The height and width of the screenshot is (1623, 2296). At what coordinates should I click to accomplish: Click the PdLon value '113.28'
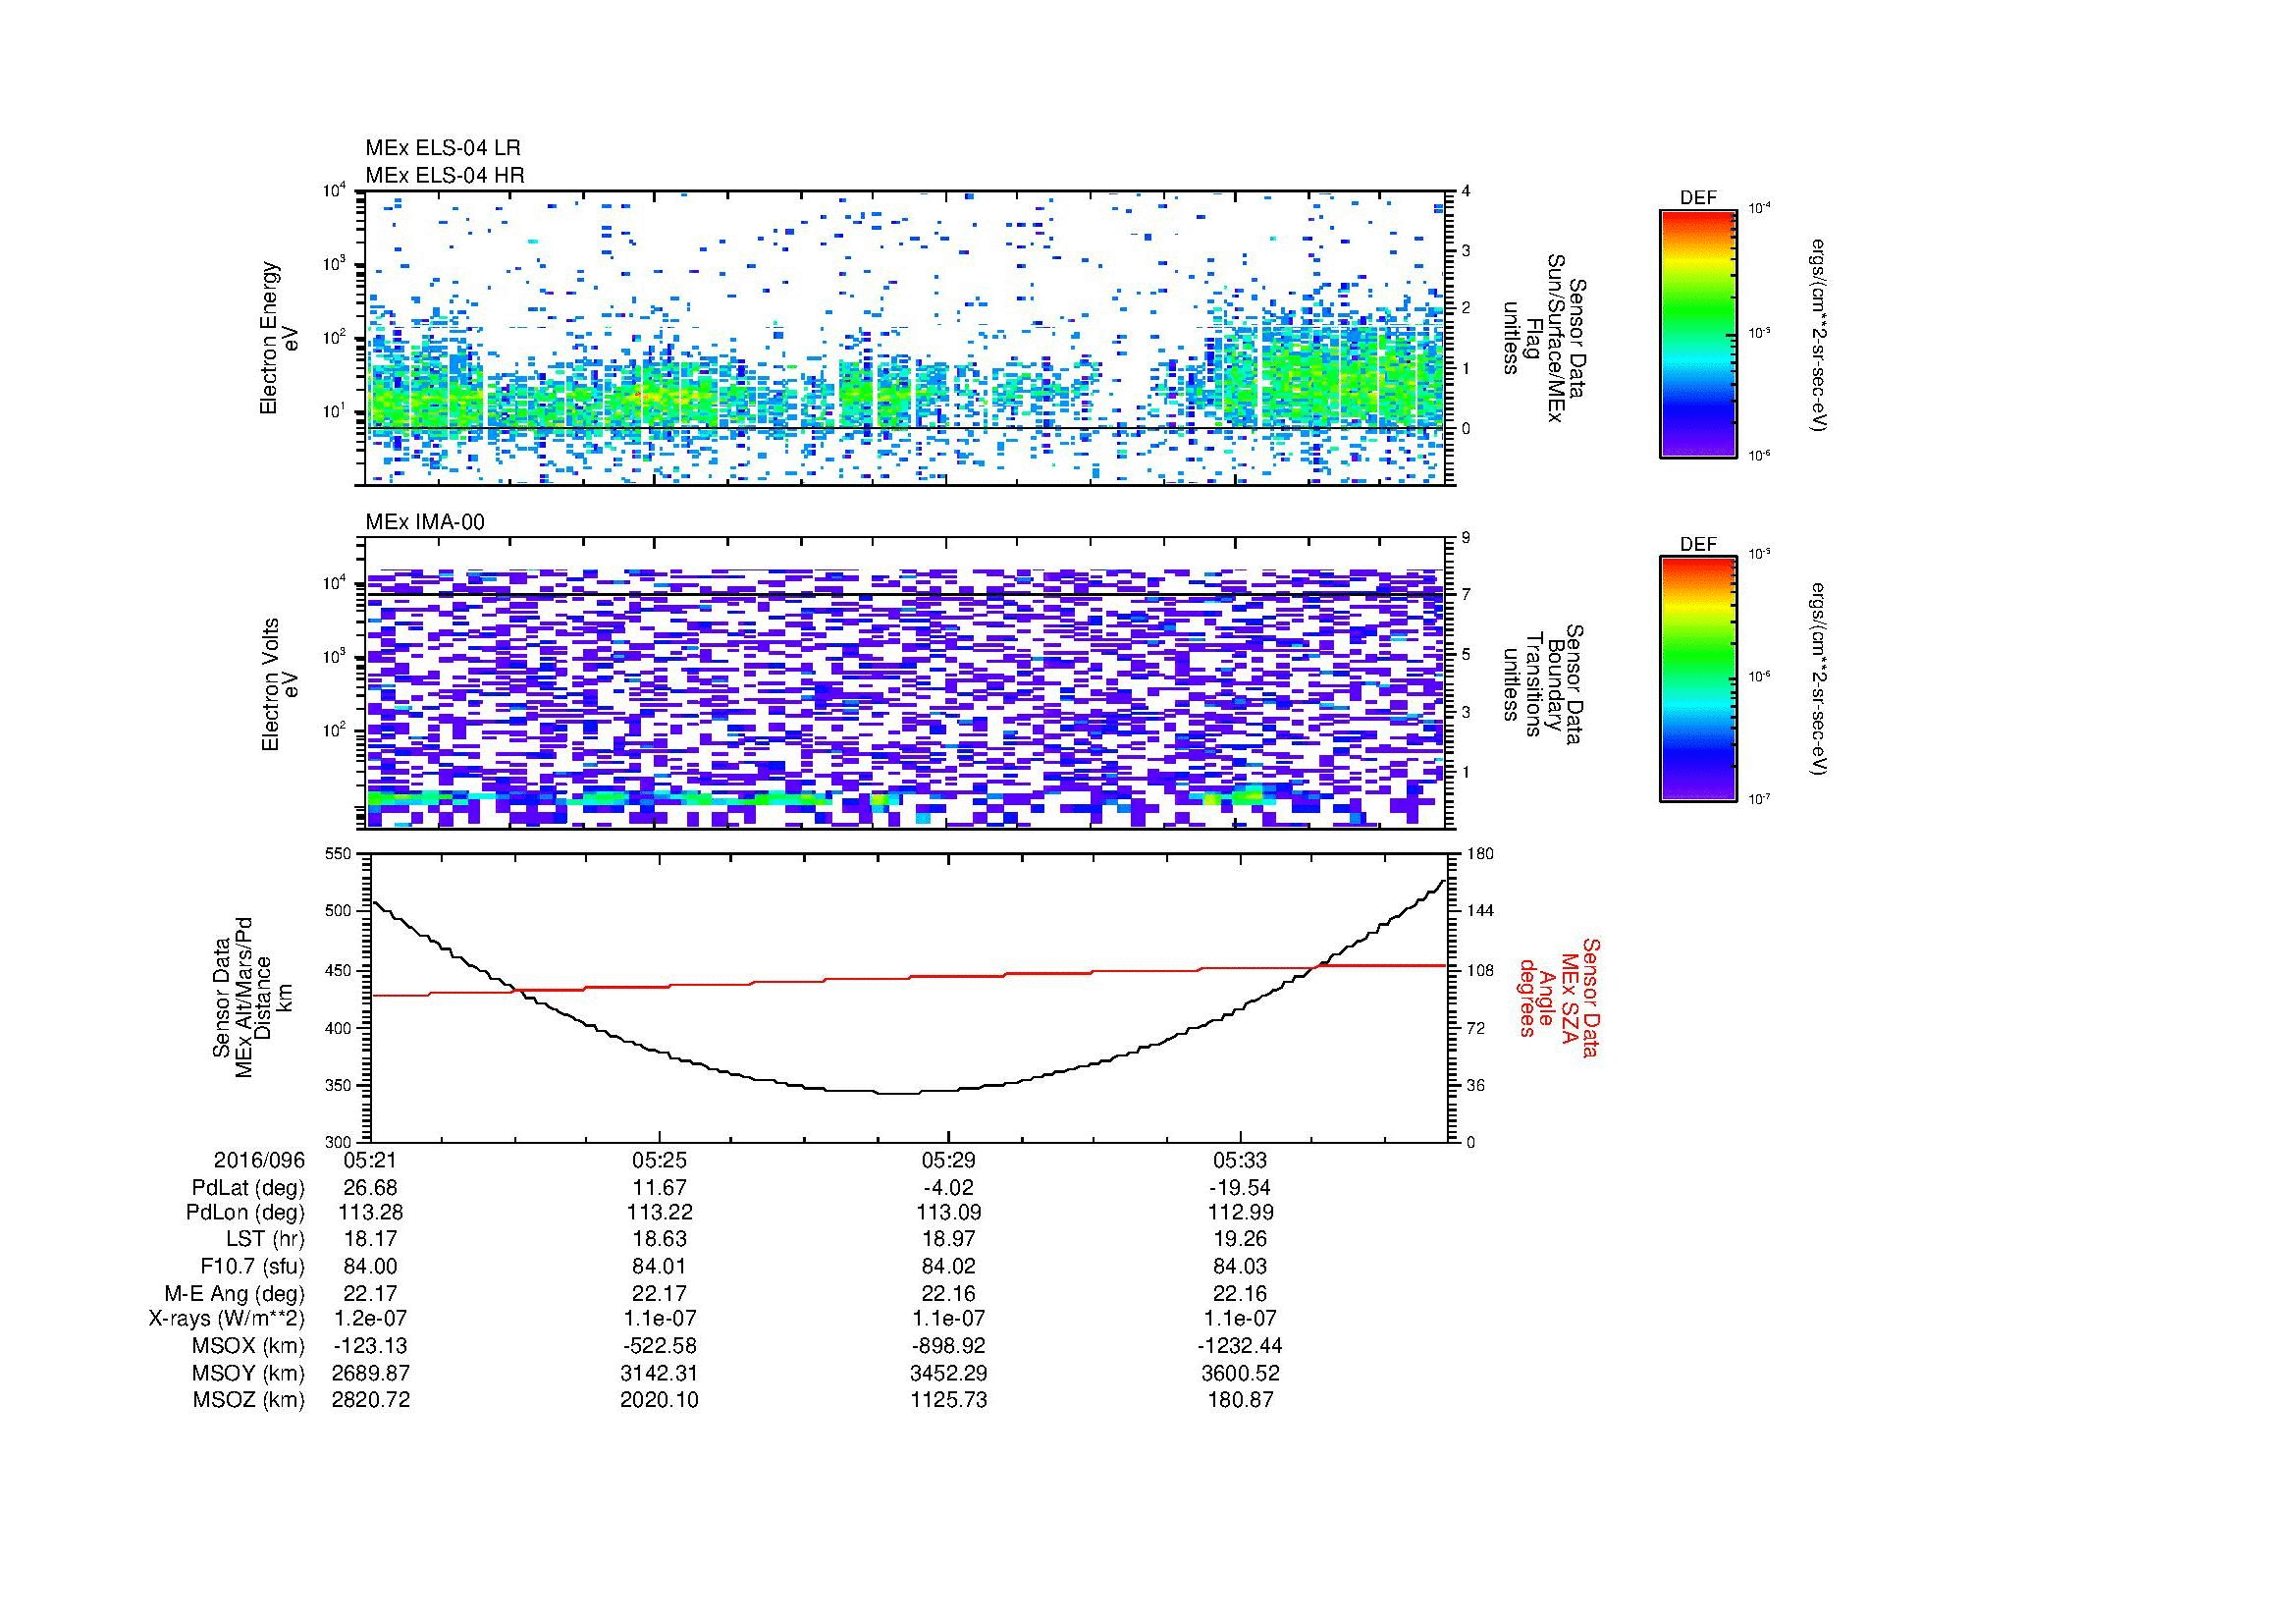pos(370,1213)
